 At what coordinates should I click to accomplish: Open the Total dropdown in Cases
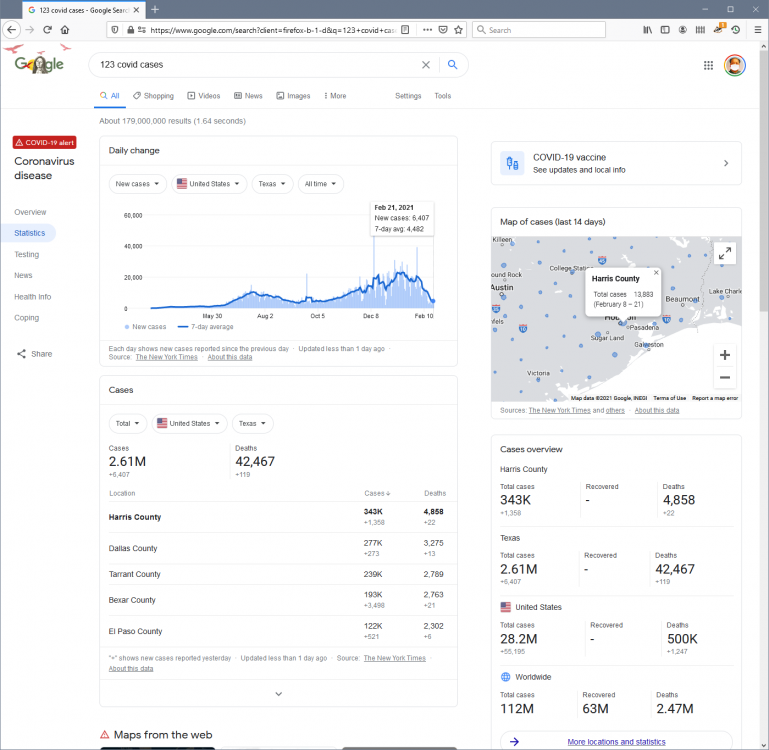pos(128,423)
